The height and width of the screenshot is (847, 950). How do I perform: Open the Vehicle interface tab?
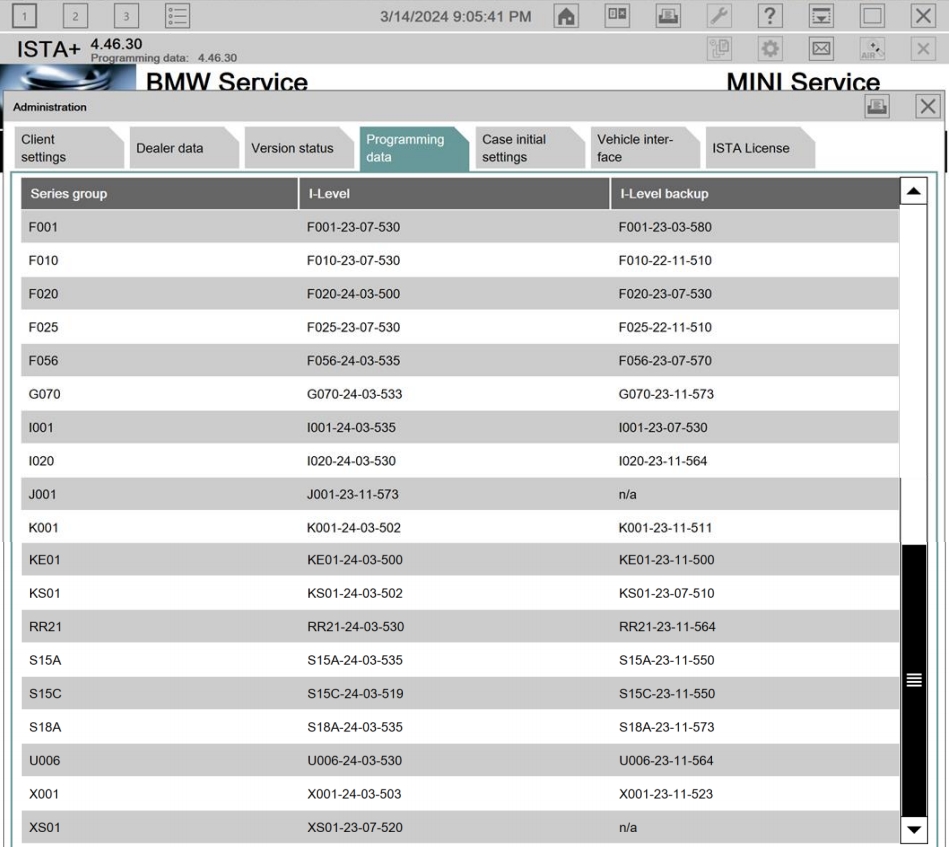pyautogui.click(x=640, y=148)
